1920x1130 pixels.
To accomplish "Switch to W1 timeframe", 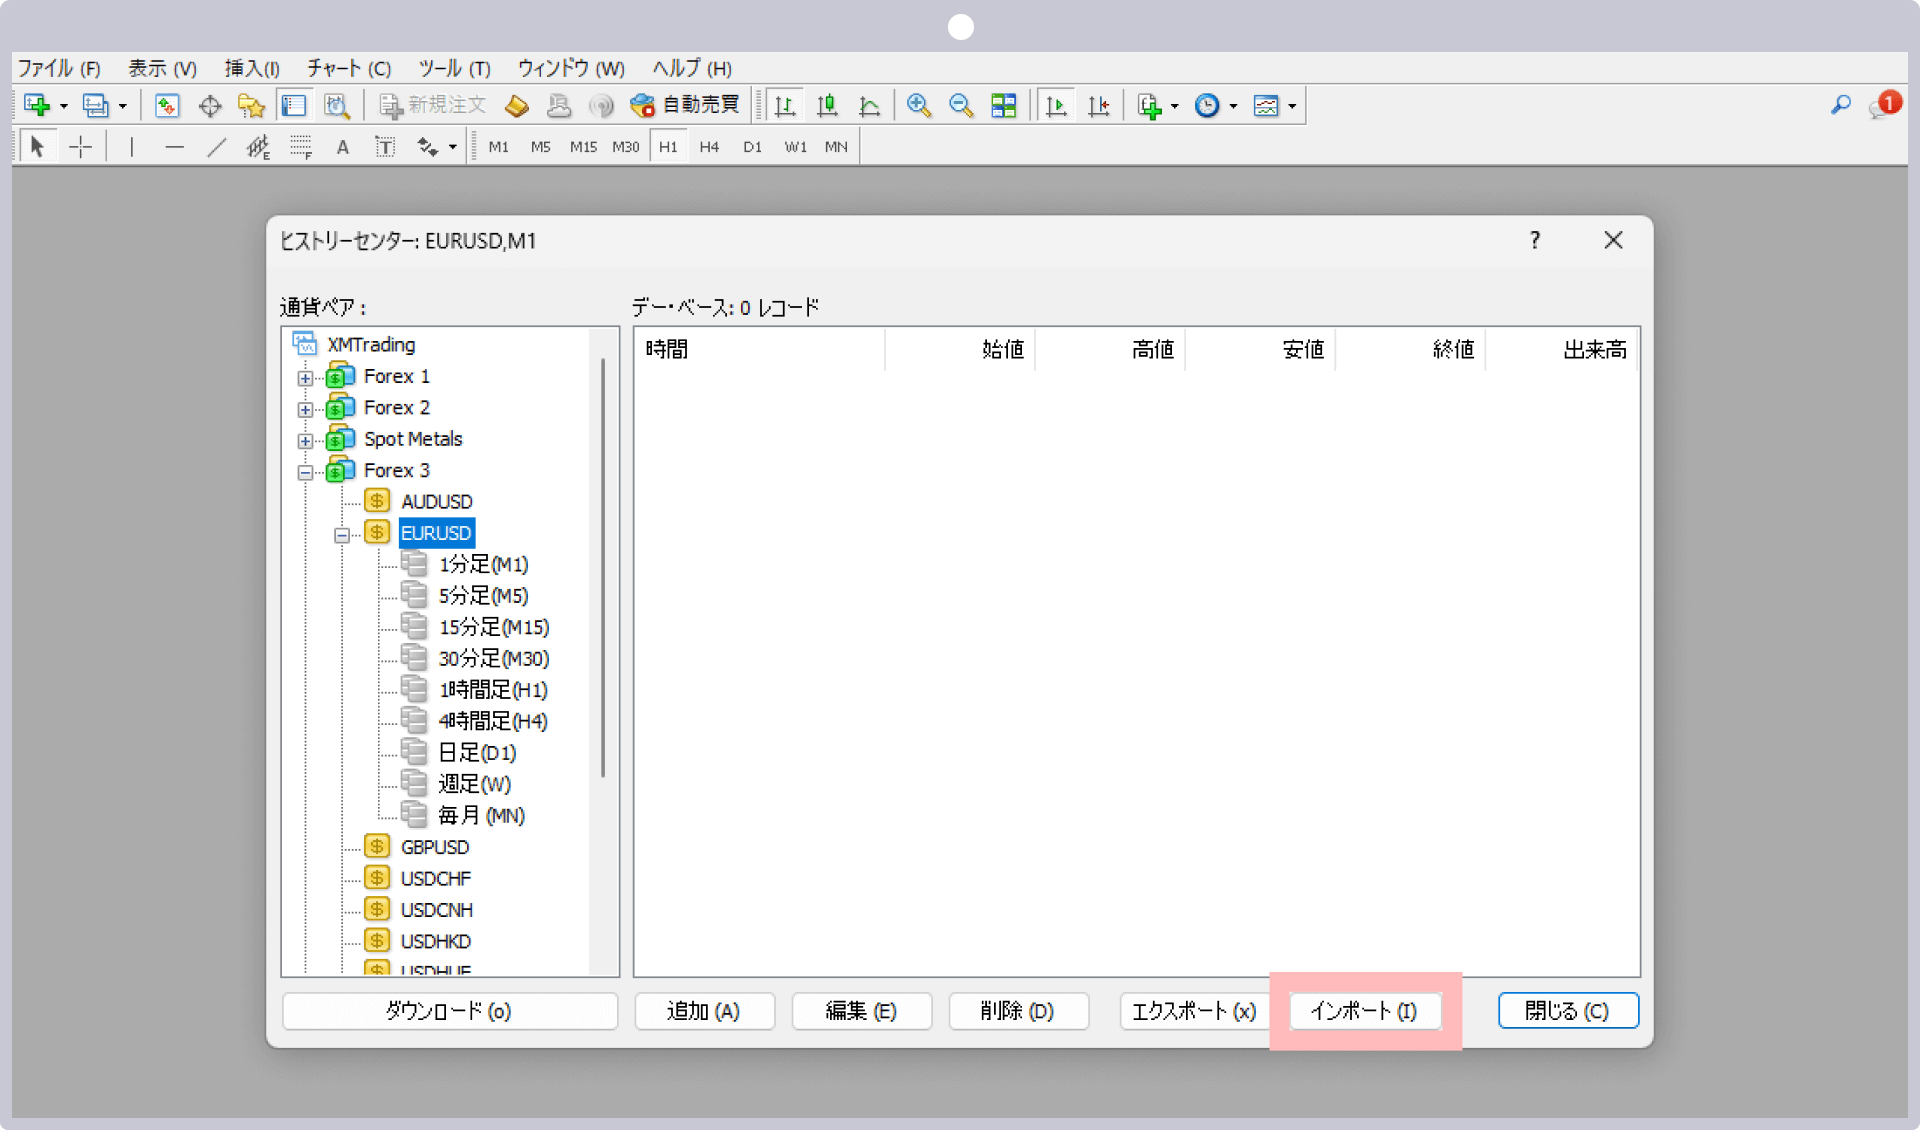I will tap(795, 147).
